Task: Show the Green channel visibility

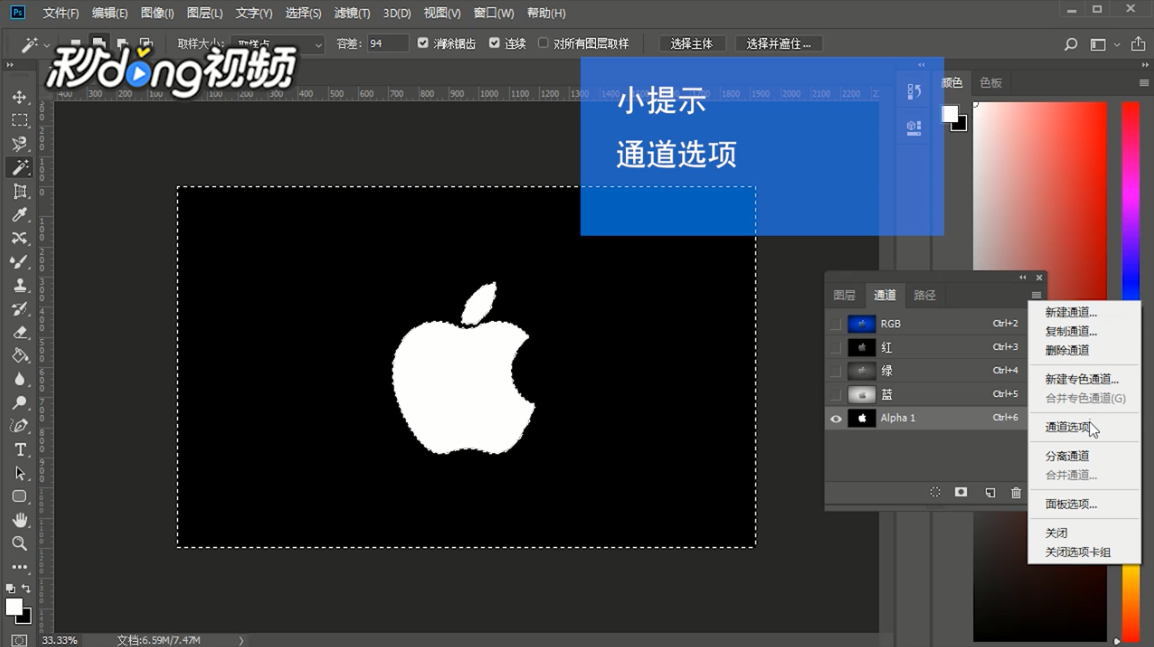Action: 835,371
